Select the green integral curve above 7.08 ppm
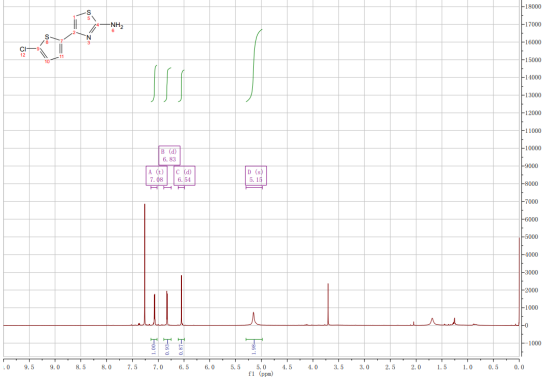554x381 pixels. [x=154, y=84]
